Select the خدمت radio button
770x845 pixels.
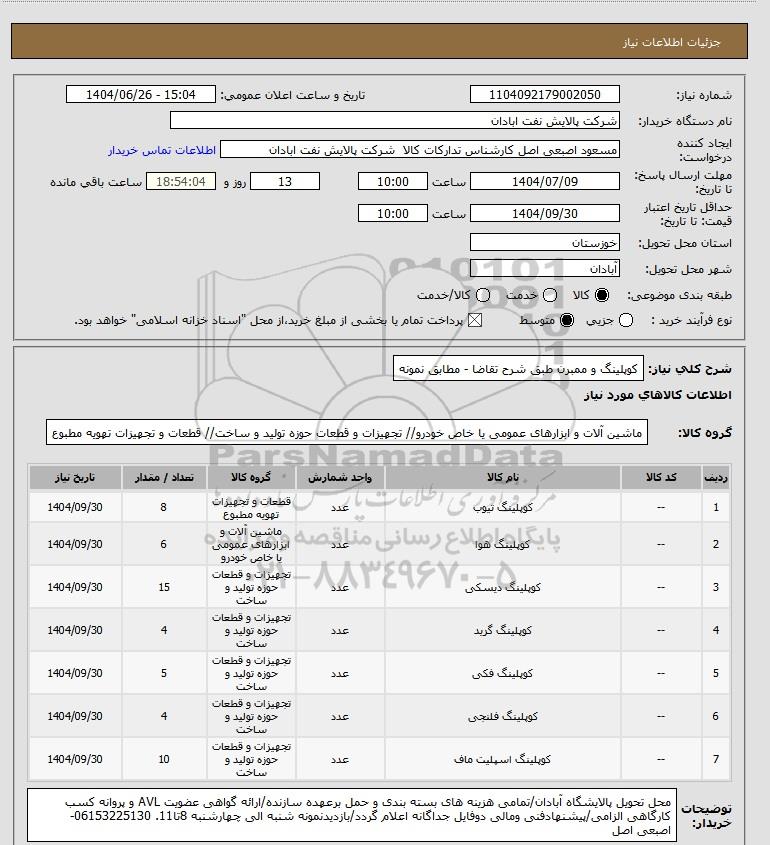click(x=550, y=295)
